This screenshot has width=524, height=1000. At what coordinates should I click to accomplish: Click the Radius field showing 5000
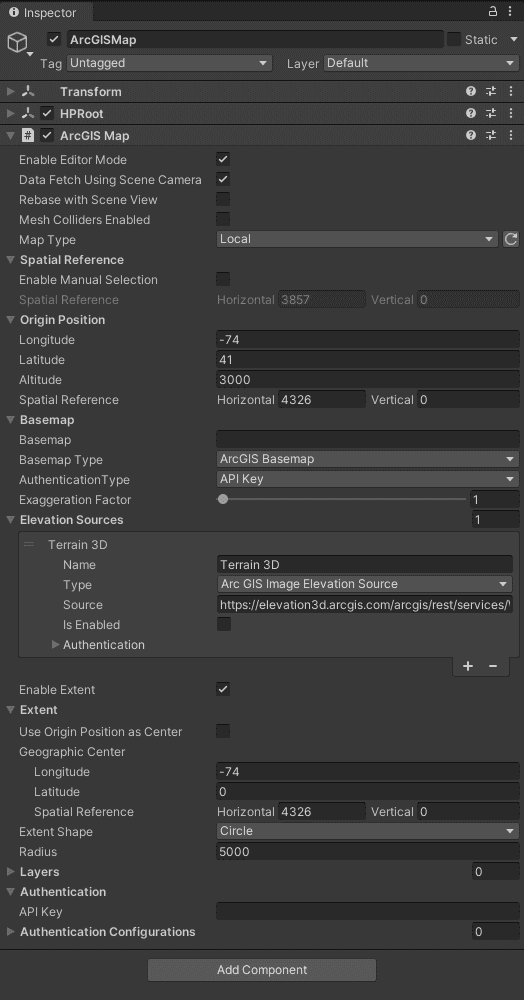pos(368,852)
